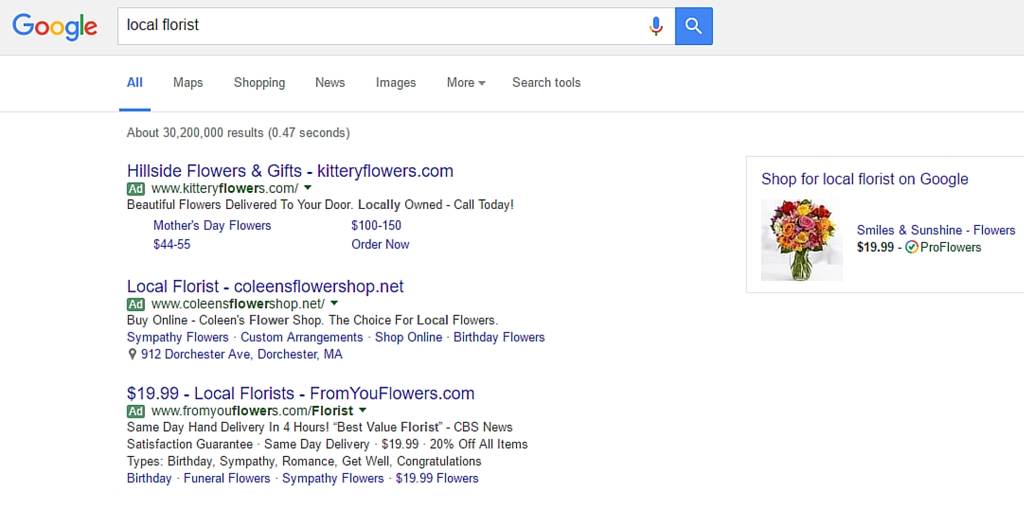Open the $100-150 sitelink
The width and height of the screenshot is (1024, 512).
point(376,226)
